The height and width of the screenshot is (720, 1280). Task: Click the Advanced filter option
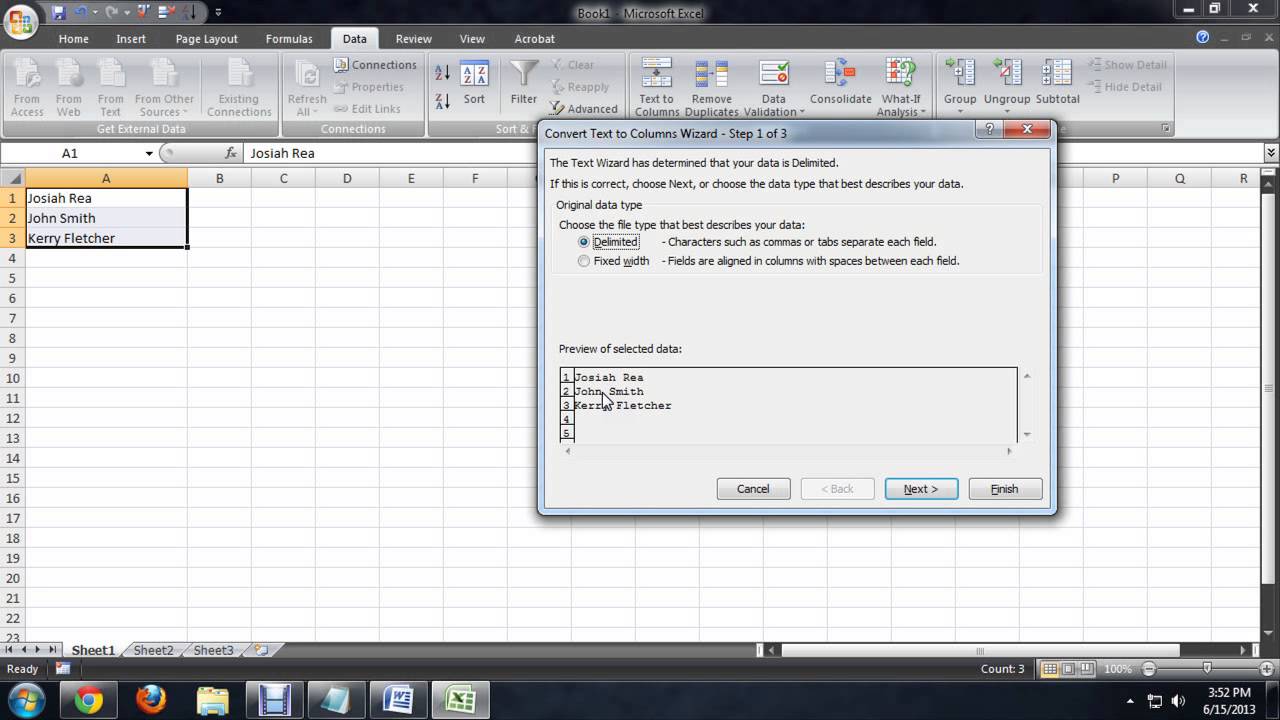pyautogui.click(x=584, y=109)
